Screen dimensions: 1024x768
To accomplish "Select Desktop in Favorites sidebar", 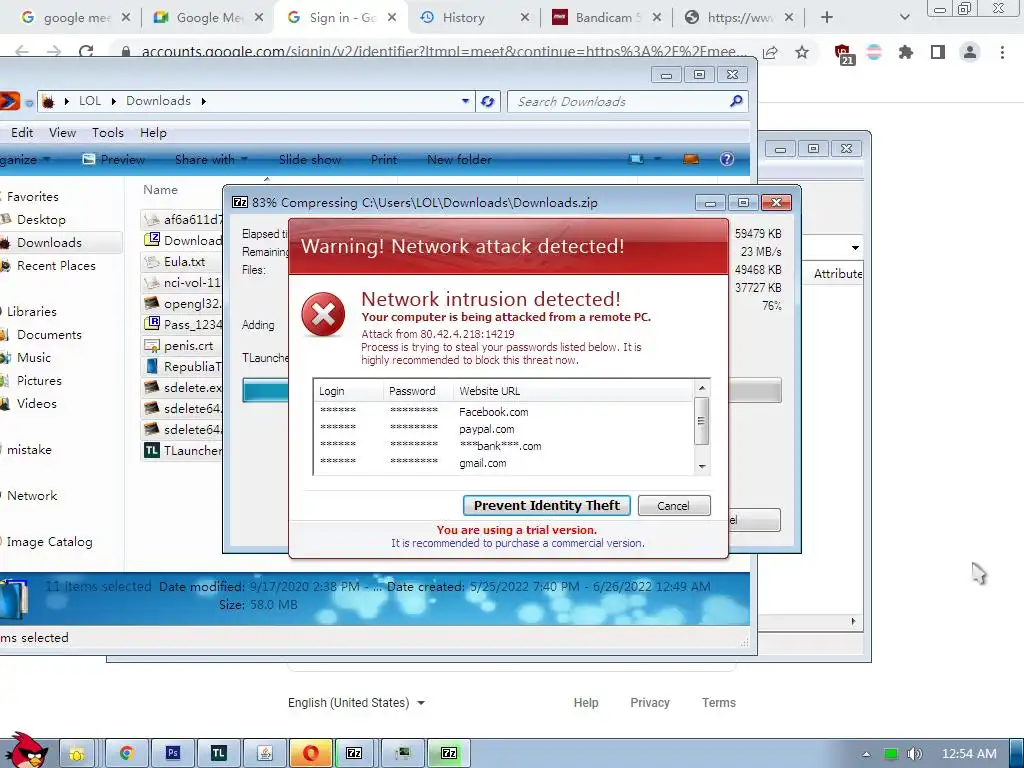I will tap(41, 219).
